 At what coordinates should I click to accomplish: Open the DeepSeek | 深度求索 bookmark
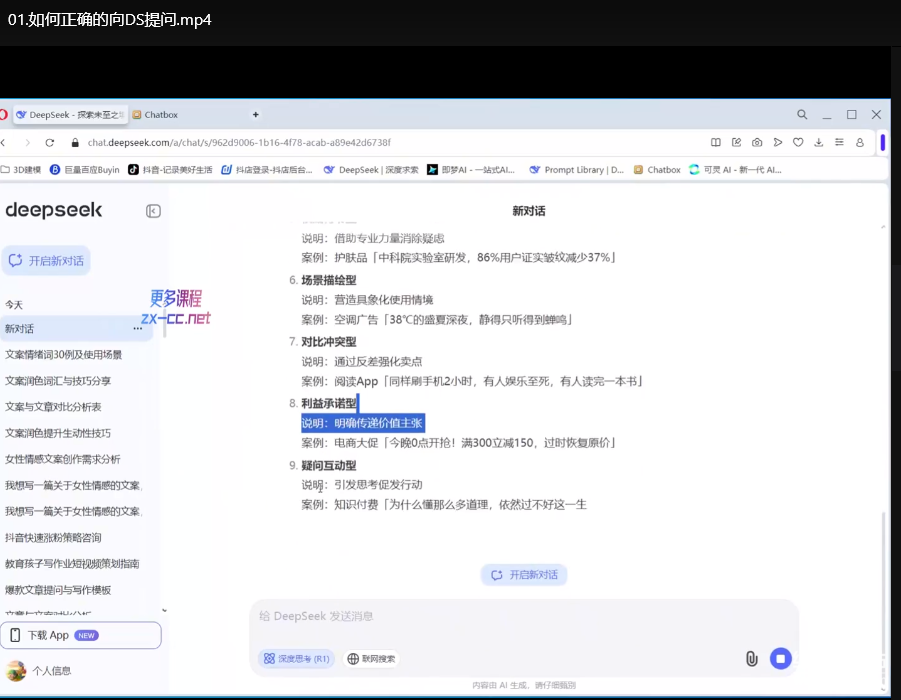pyautogui.click(x=371, y=170)
